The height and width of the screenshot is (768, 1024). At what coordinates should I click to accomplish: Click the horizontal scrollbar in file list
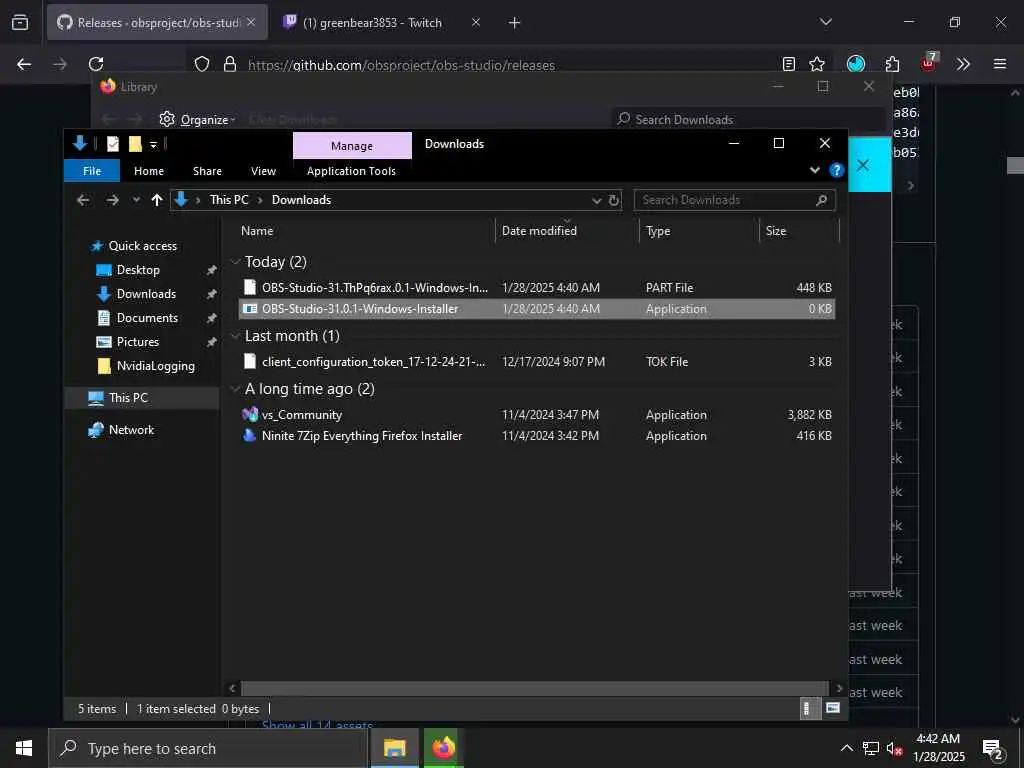click(535, 688)
